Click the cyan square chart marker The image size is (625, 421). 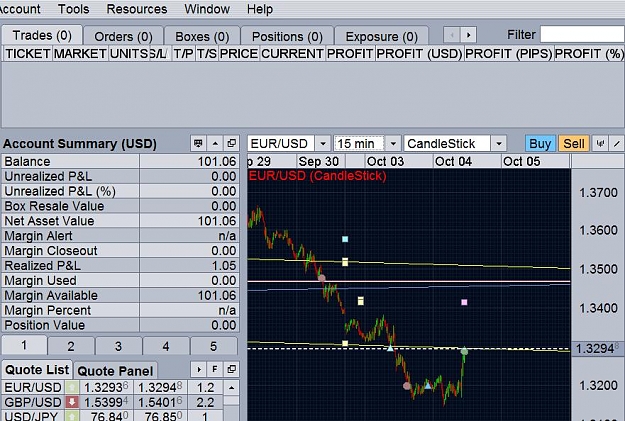coord(345,239)
